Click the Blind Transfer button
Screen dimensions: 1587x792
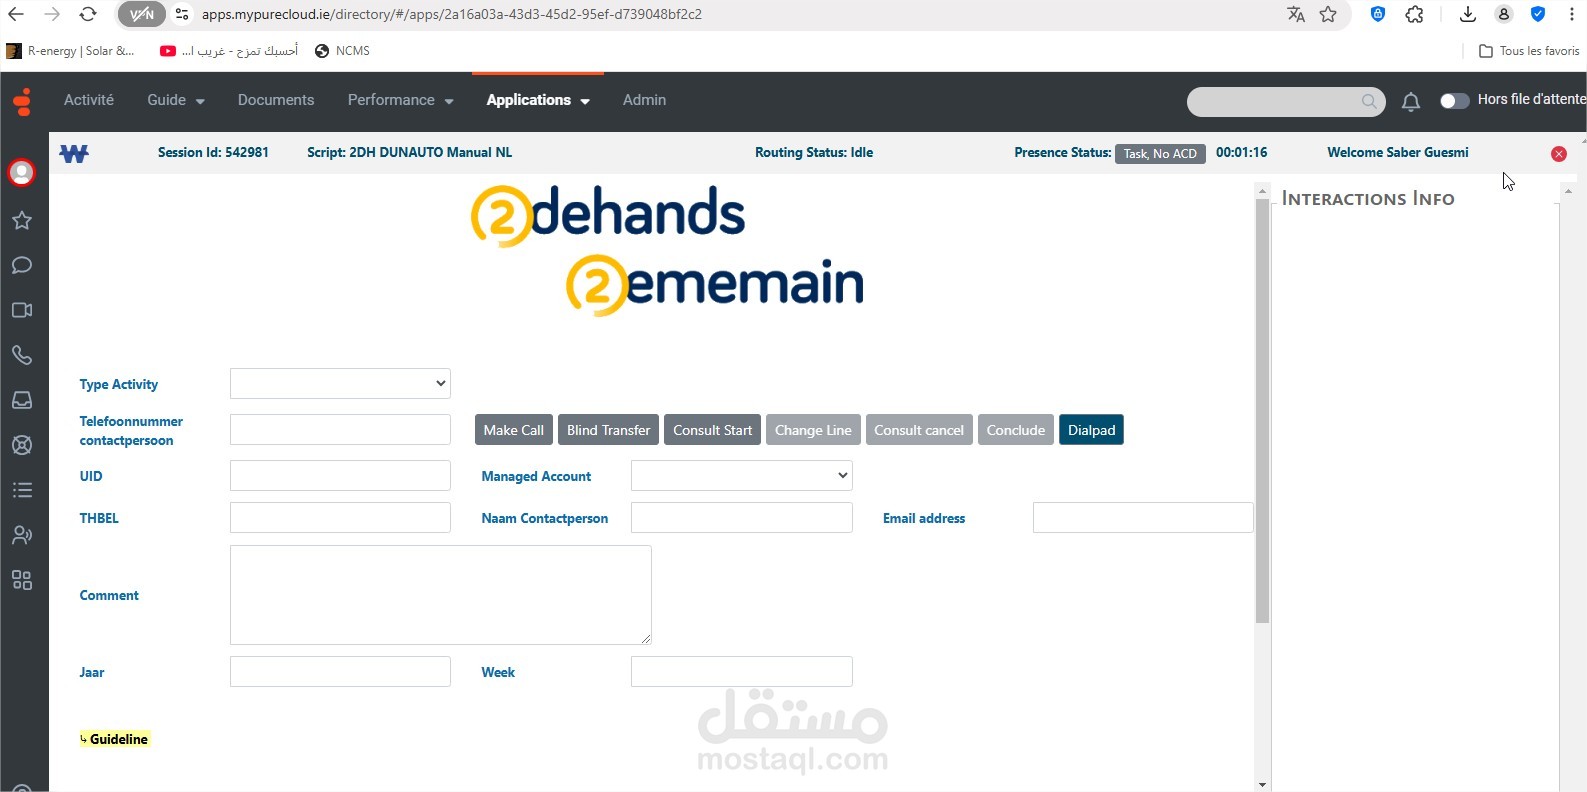pyautogui.click(x=608, y=430)
